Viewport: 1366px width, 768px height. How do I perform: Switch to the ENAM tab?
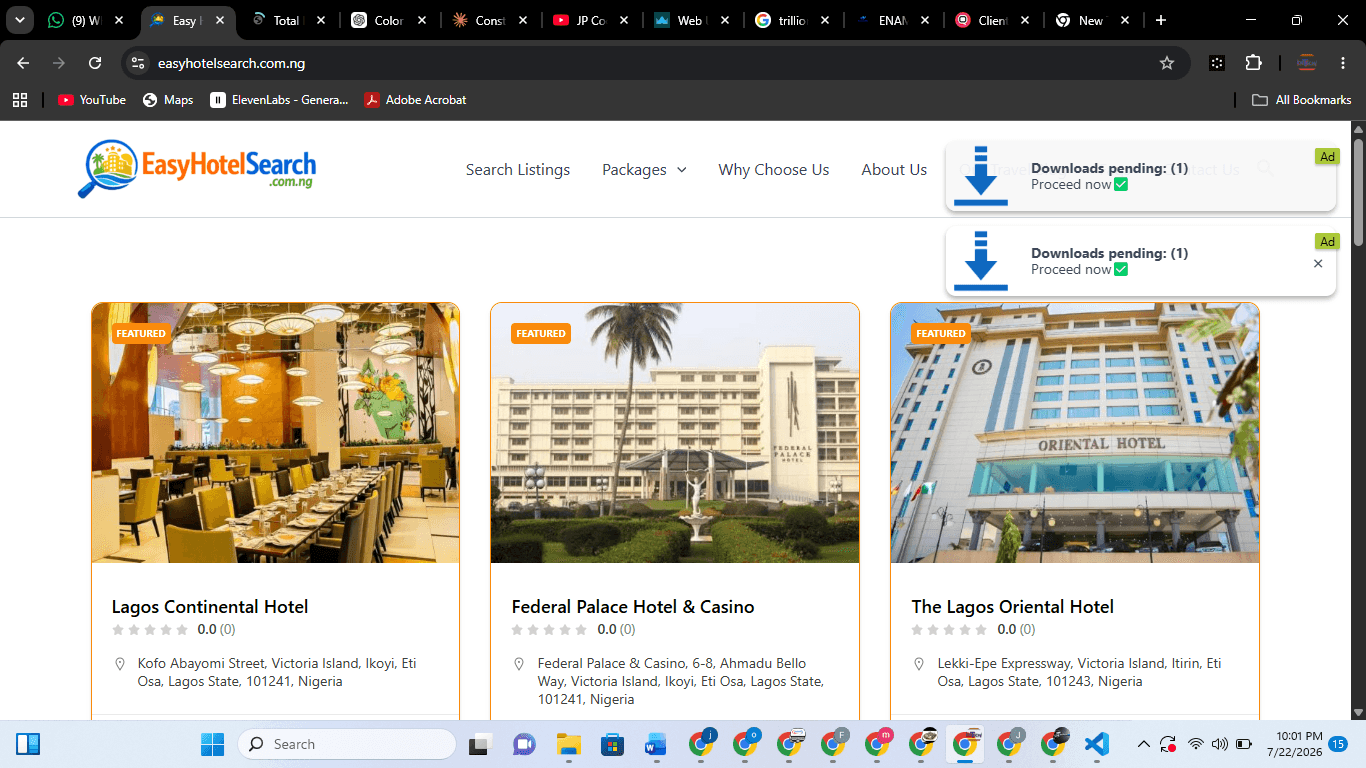(892, 20)
